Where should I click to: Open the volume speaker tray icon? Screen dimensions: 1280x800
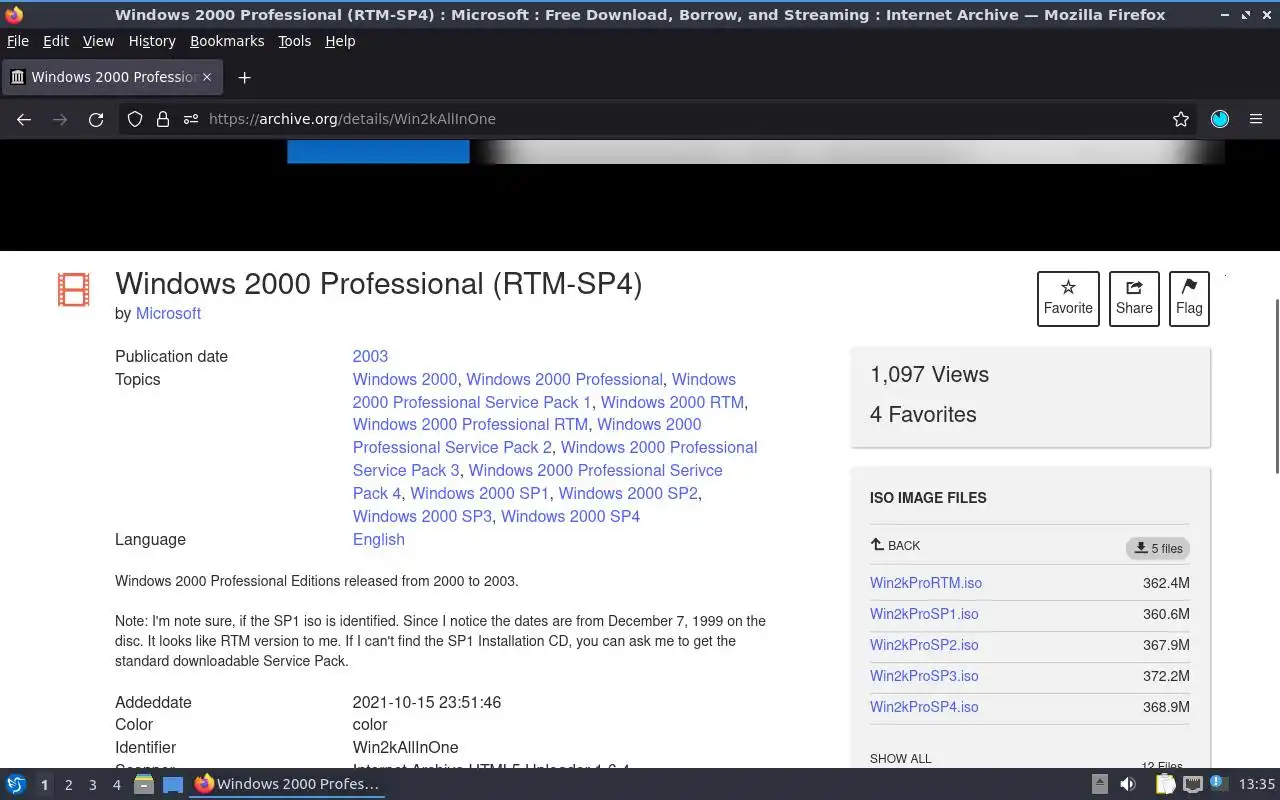coord(1128,784)
